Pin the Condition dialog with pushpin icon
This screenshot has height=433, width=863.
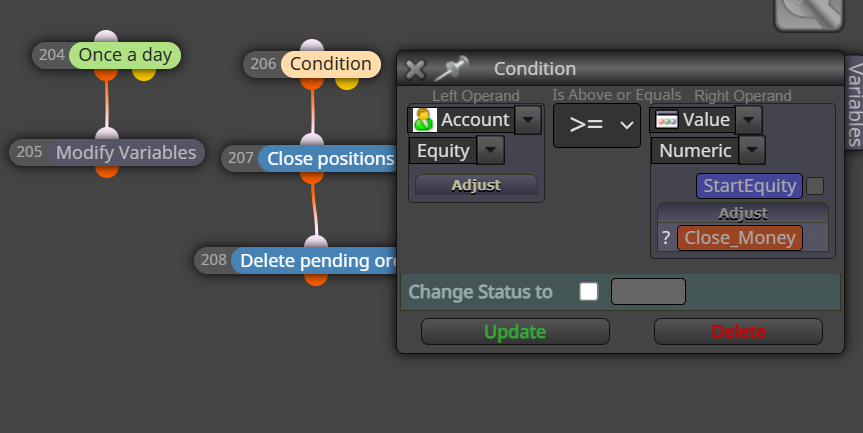[x=451, y=69]
